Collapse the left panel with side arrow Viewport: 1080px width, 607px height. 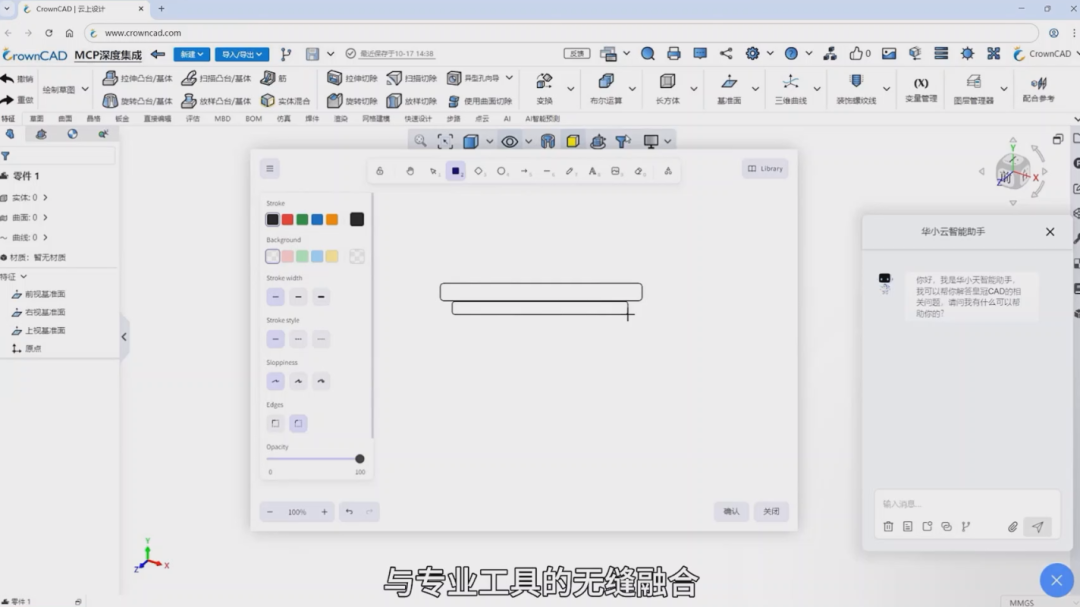click(x=124, y=337)
